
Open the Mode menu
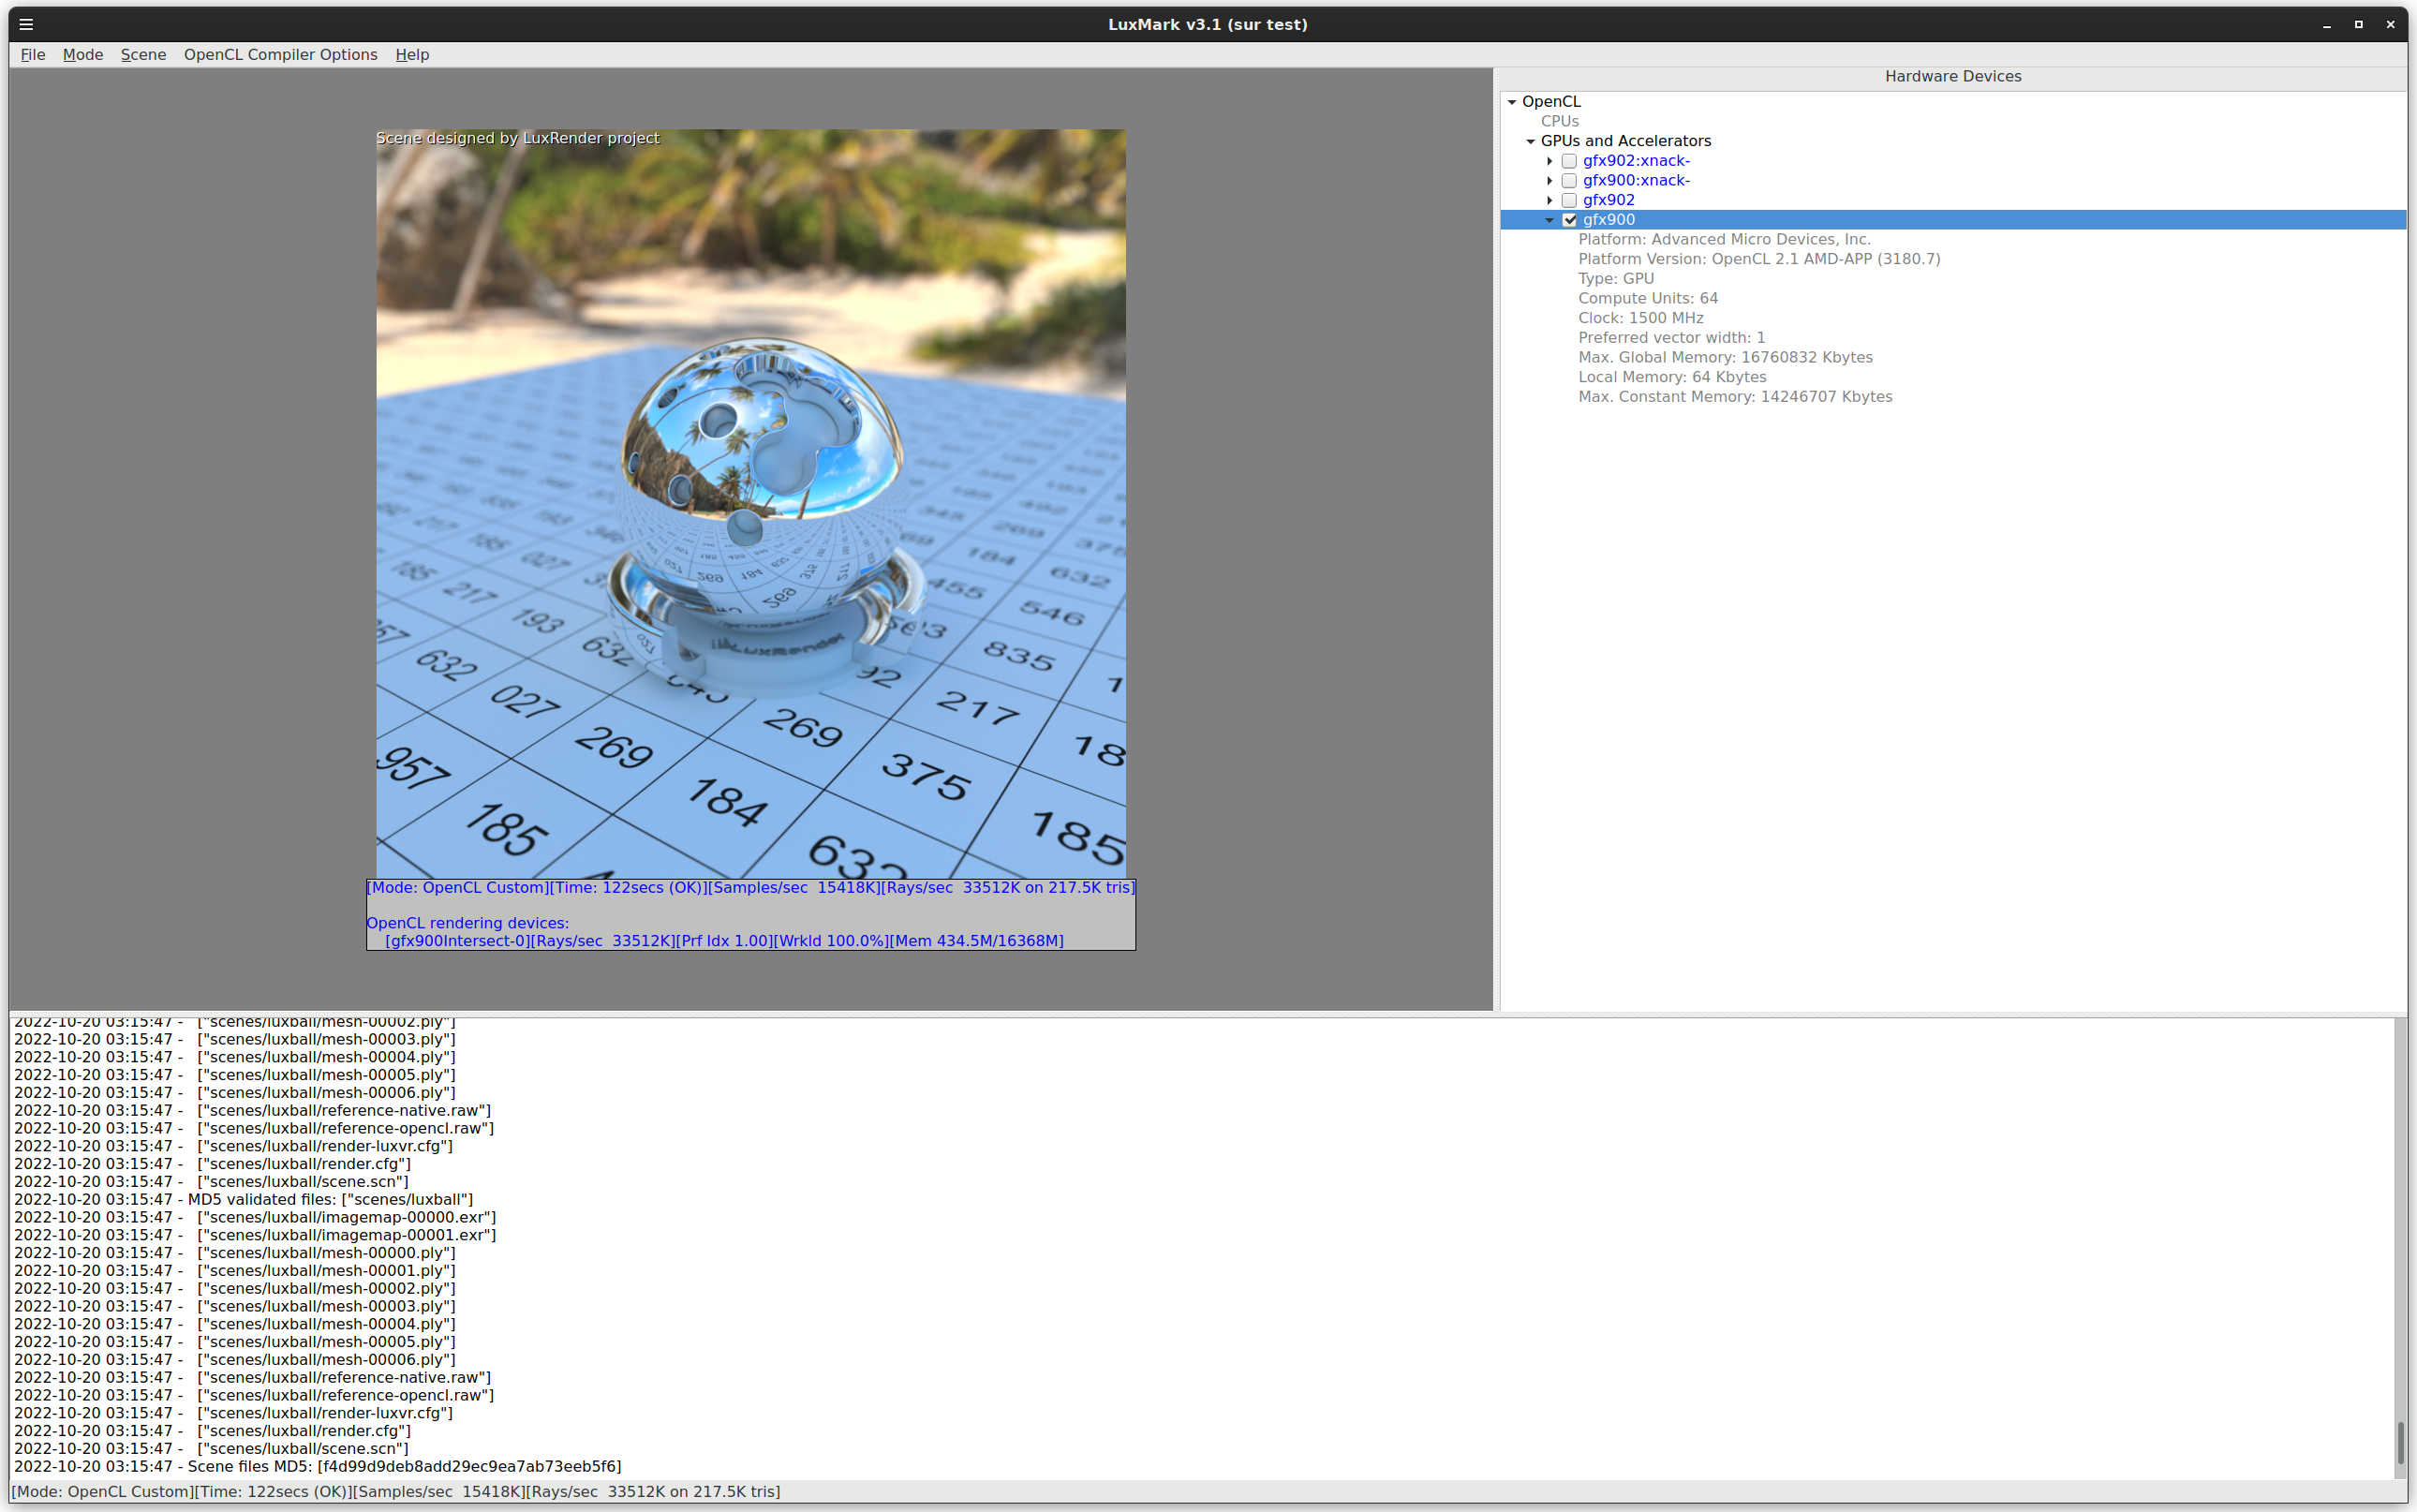(x=82, y=54)
